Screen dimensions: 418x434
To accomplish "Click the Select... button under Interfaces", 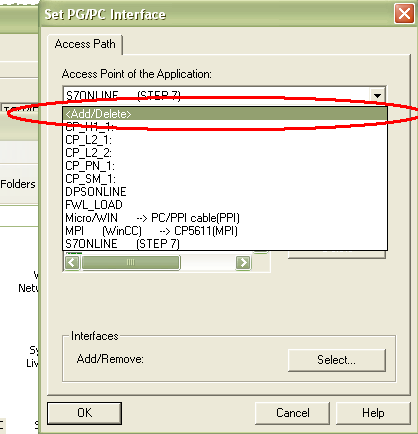I will tap(337, 360).
